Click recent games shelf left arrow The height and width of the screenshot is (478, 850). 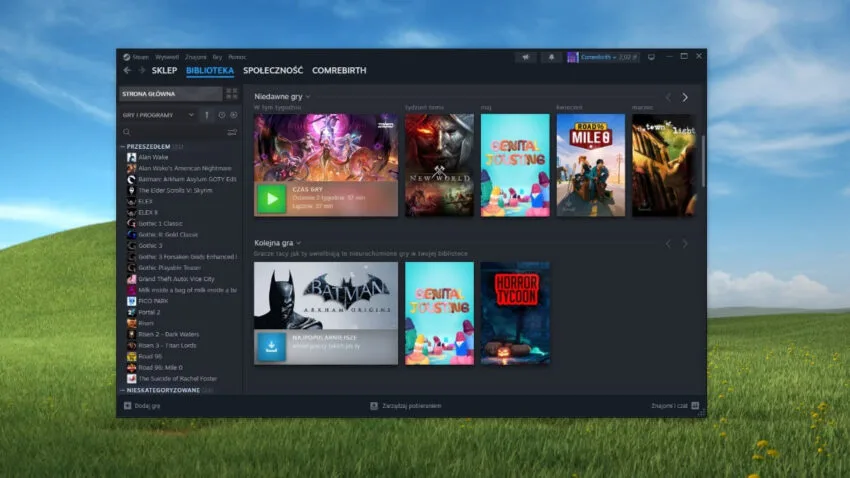668,97
